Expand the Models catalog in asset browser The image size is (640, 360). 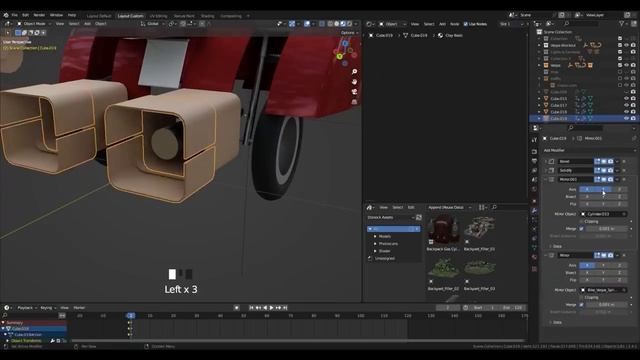[x=375, y=236]
